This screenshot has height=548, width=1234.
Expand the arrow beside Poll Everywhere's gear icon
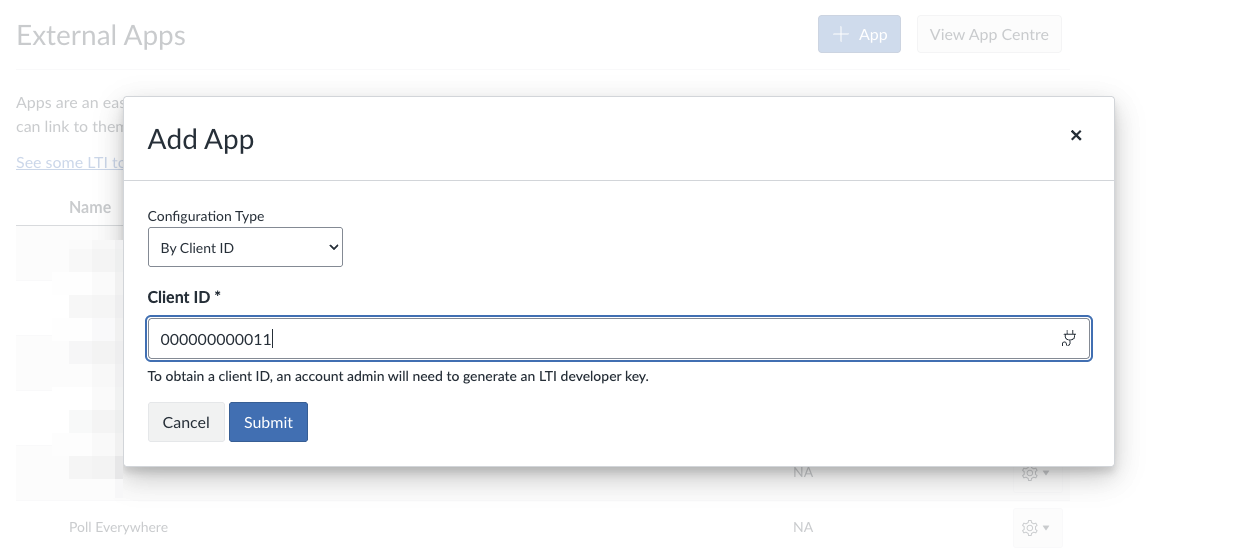pyautogui.click(x=1046, y=527)
